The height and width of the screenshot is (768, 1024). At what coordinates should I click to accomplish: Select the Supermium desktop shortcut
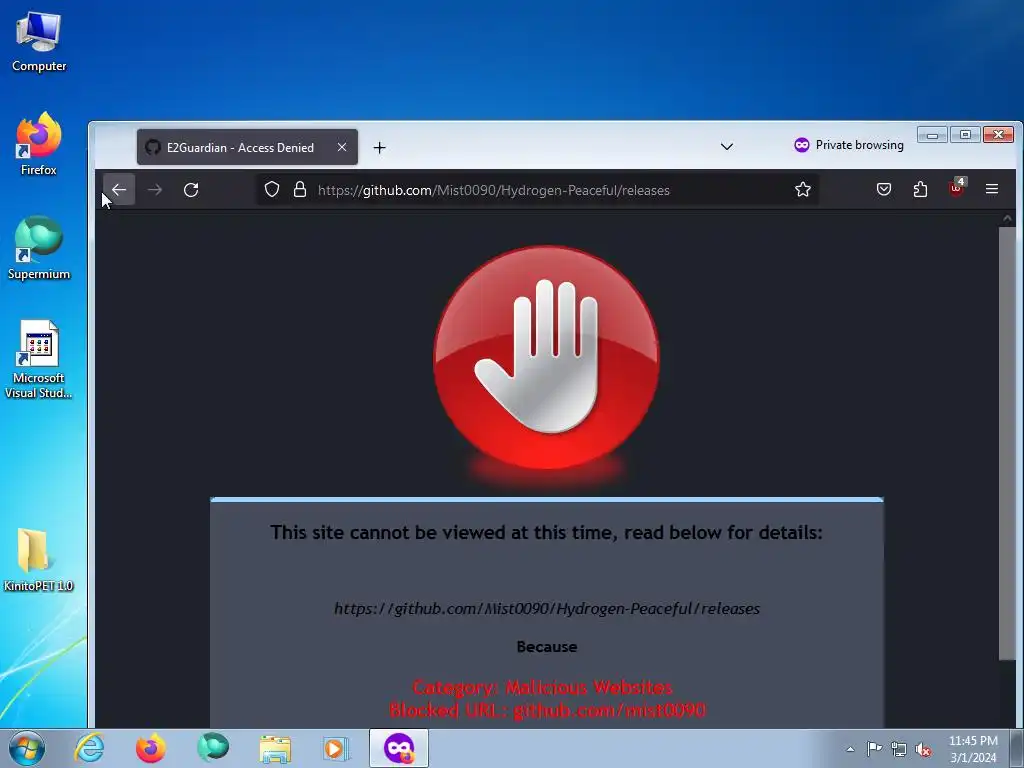tap(39, 248)
